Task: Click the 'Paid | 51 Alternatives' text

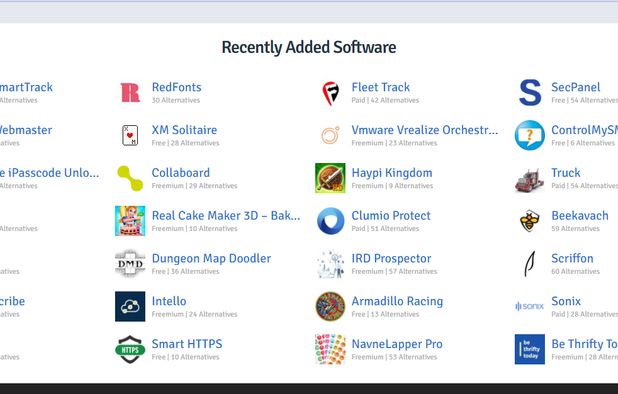Action: tap(385, 229)
